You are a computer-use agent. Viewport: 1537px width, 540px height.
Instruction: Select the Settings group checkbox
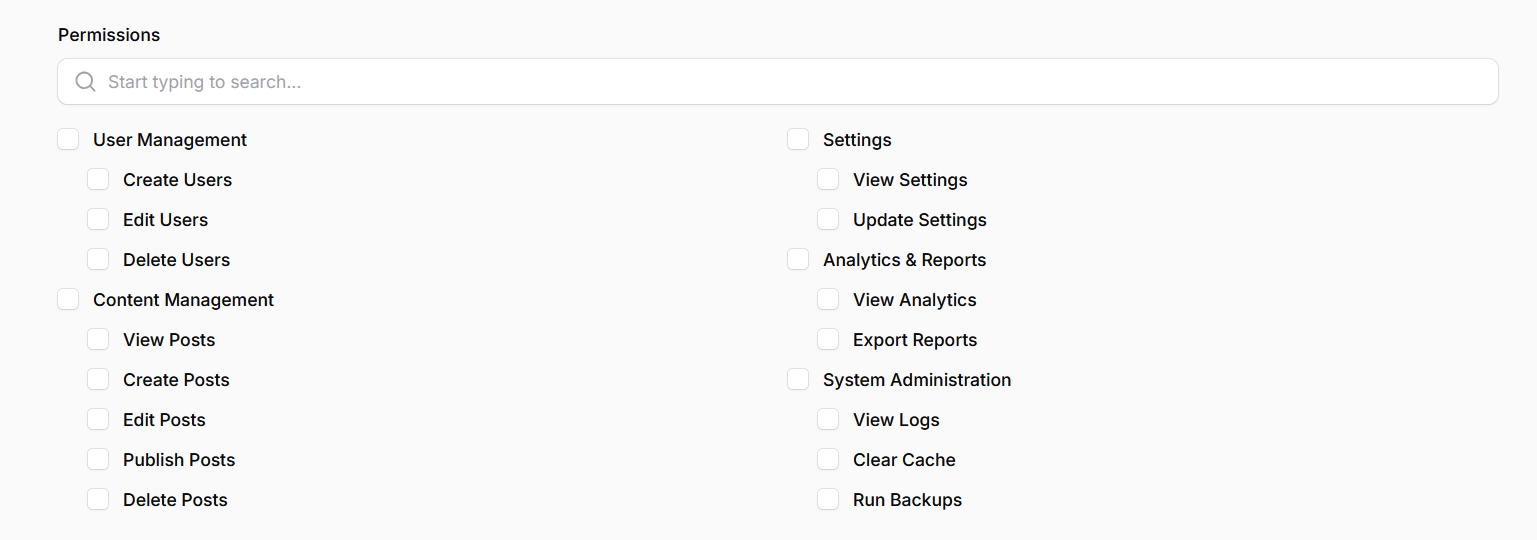coord(798,140)
